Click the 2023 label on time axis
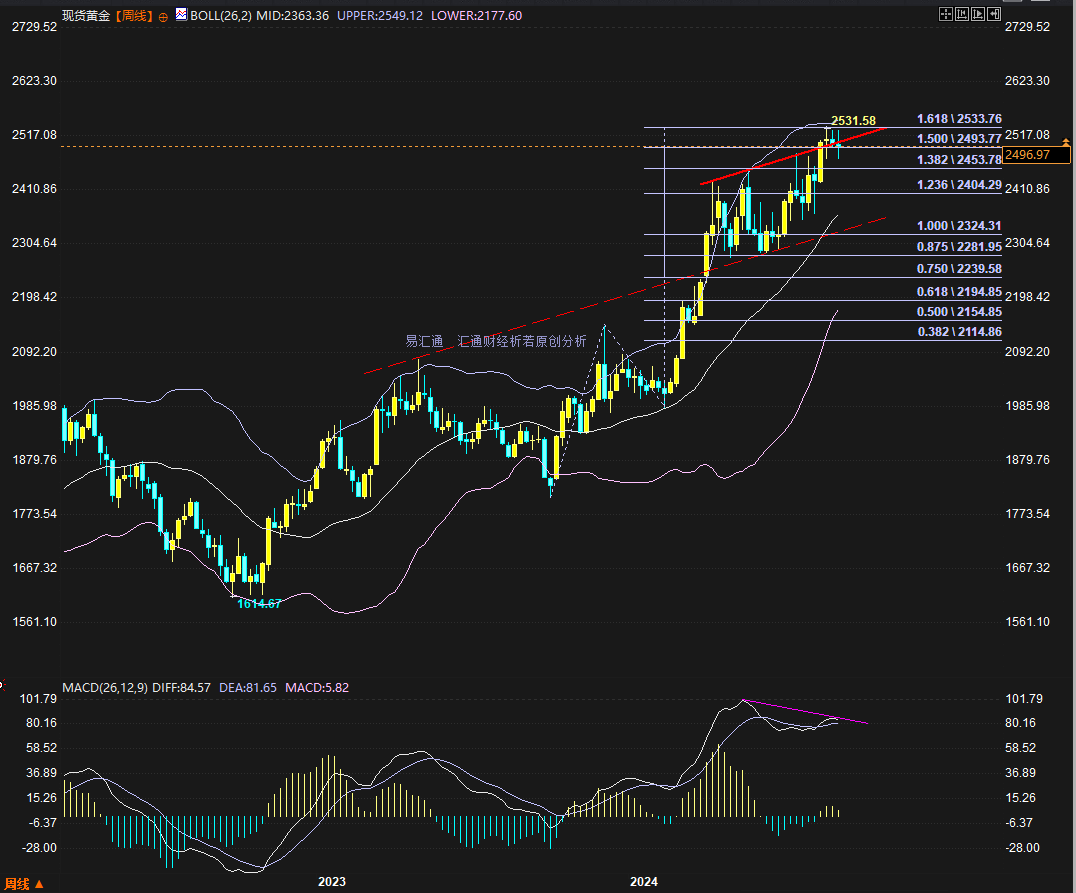Viewport: 1076px width, 893px height. [x=331, y=881]
